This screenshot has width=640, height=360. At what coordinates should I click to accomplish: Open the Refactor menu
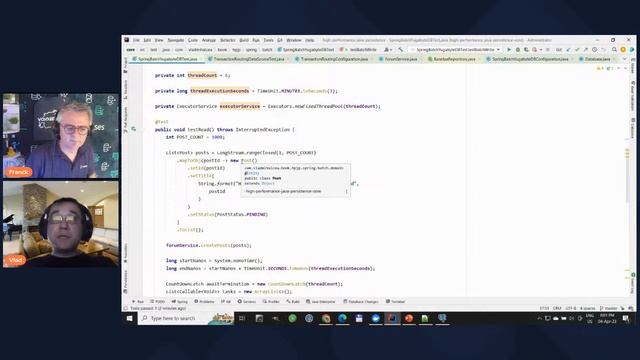tap(228, 40)
